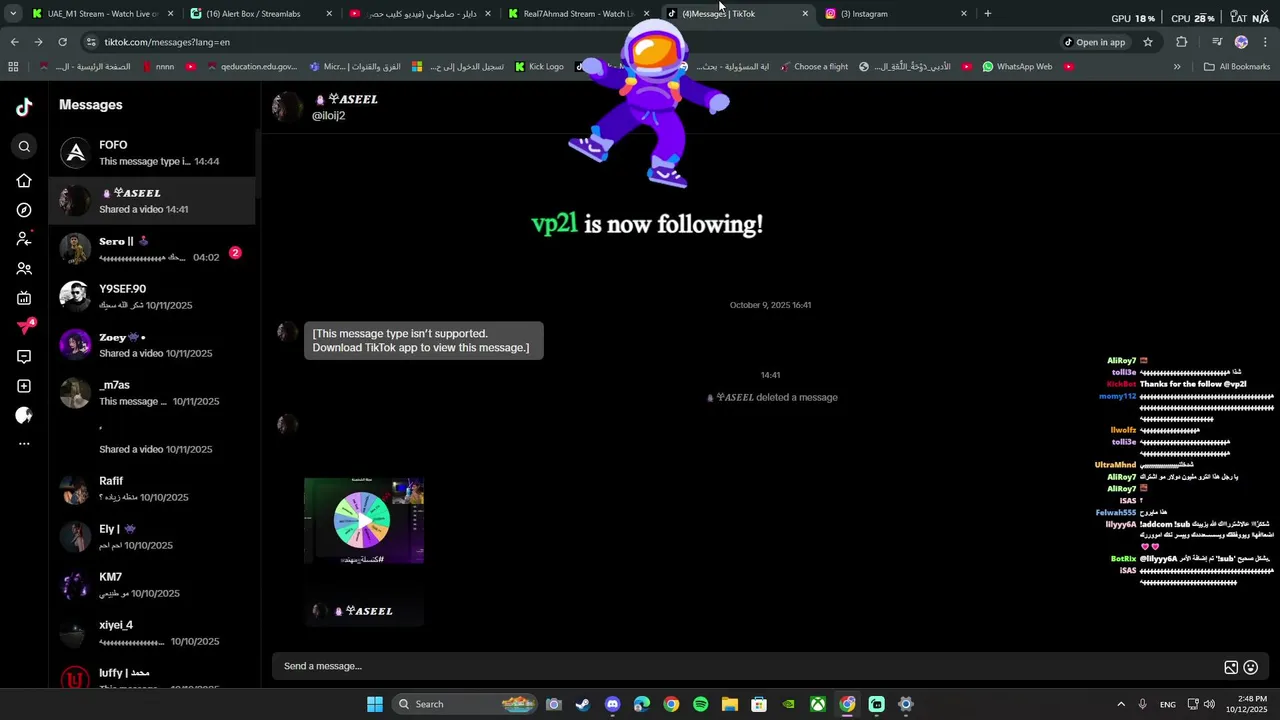This screenshot has height=720, width=1280.
Task: Click the Upload plus icon
Action: 24,386
